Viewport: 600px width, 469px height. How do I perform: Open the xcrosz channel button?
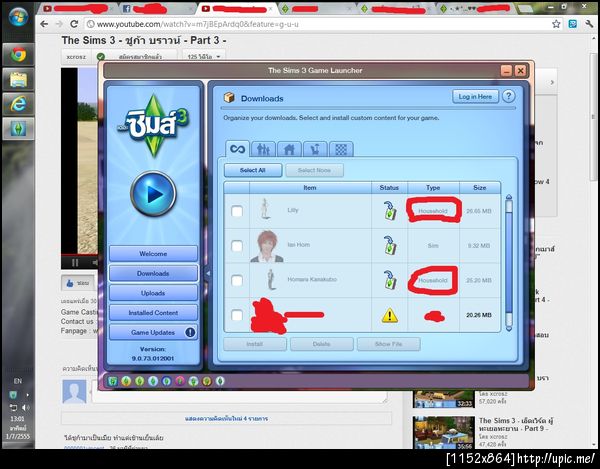pyautogui.click(x=76, y=57)
